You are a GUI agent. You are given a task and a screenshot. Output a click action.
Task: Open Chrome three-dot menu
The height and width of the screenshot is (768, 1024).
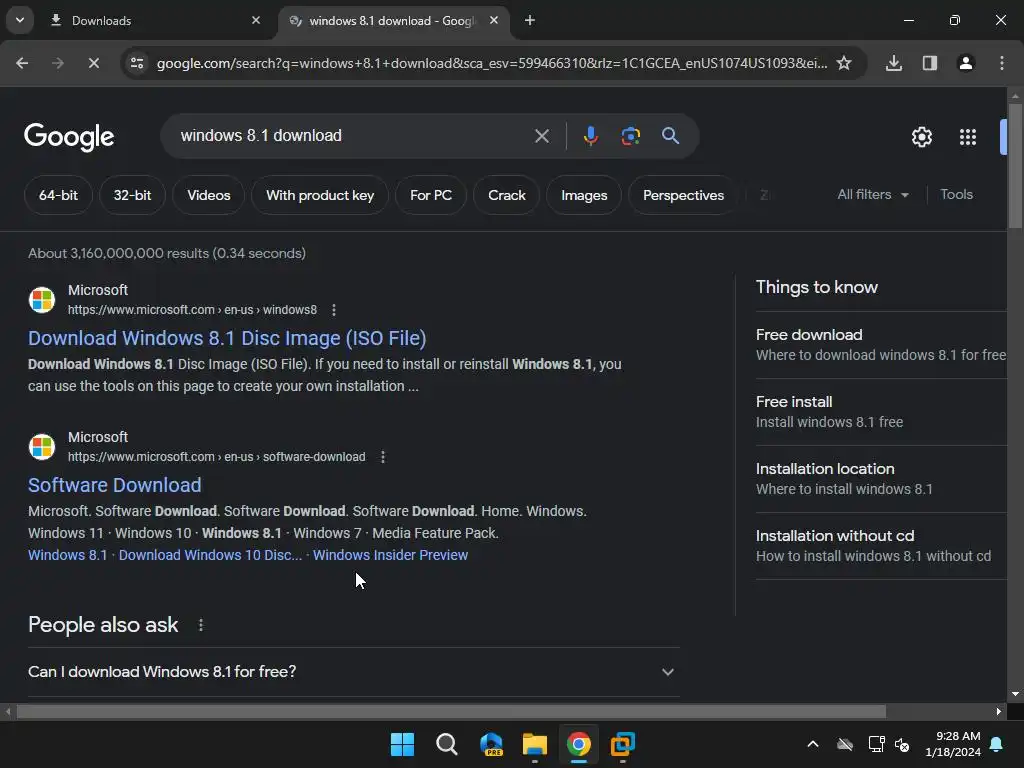(1001, 63)
